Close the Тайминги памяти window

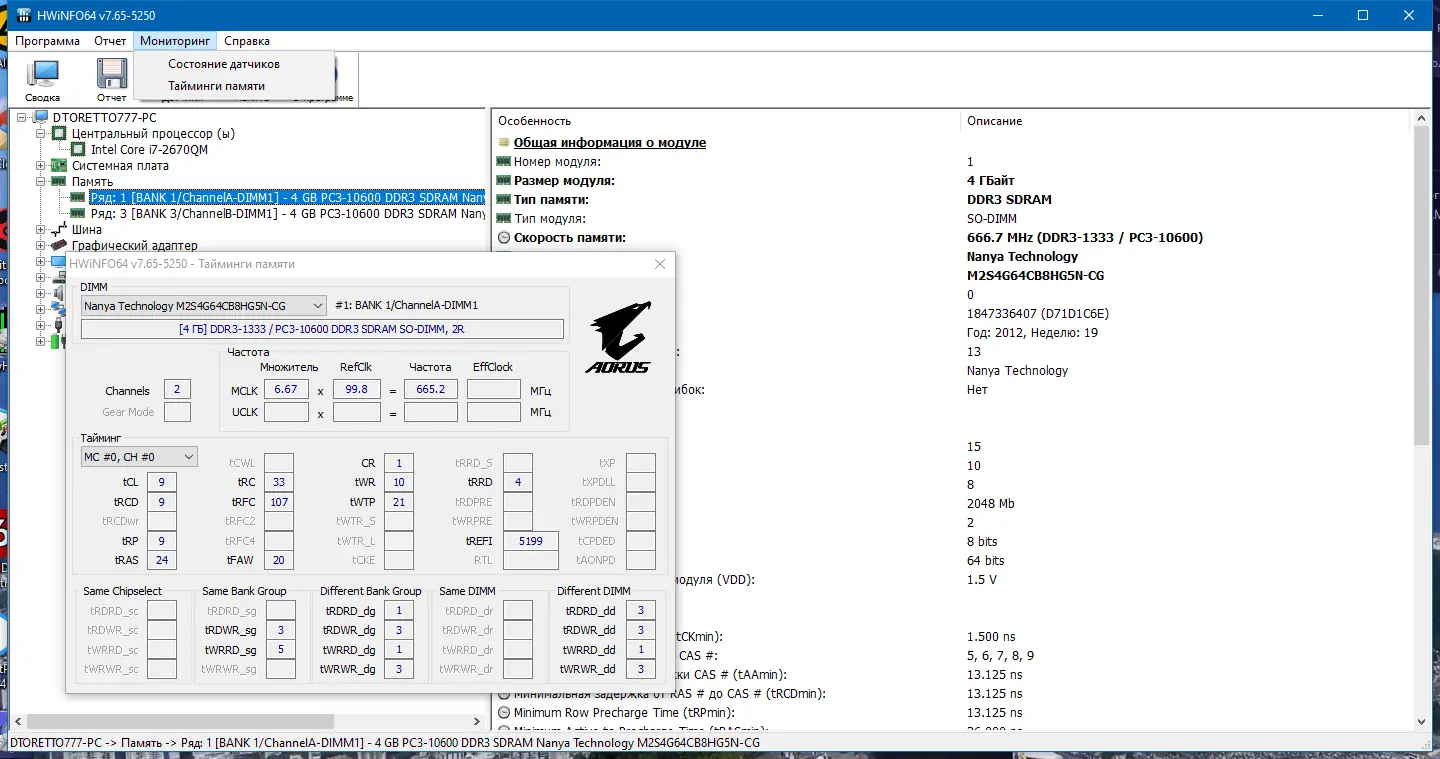tap(660, 264)
